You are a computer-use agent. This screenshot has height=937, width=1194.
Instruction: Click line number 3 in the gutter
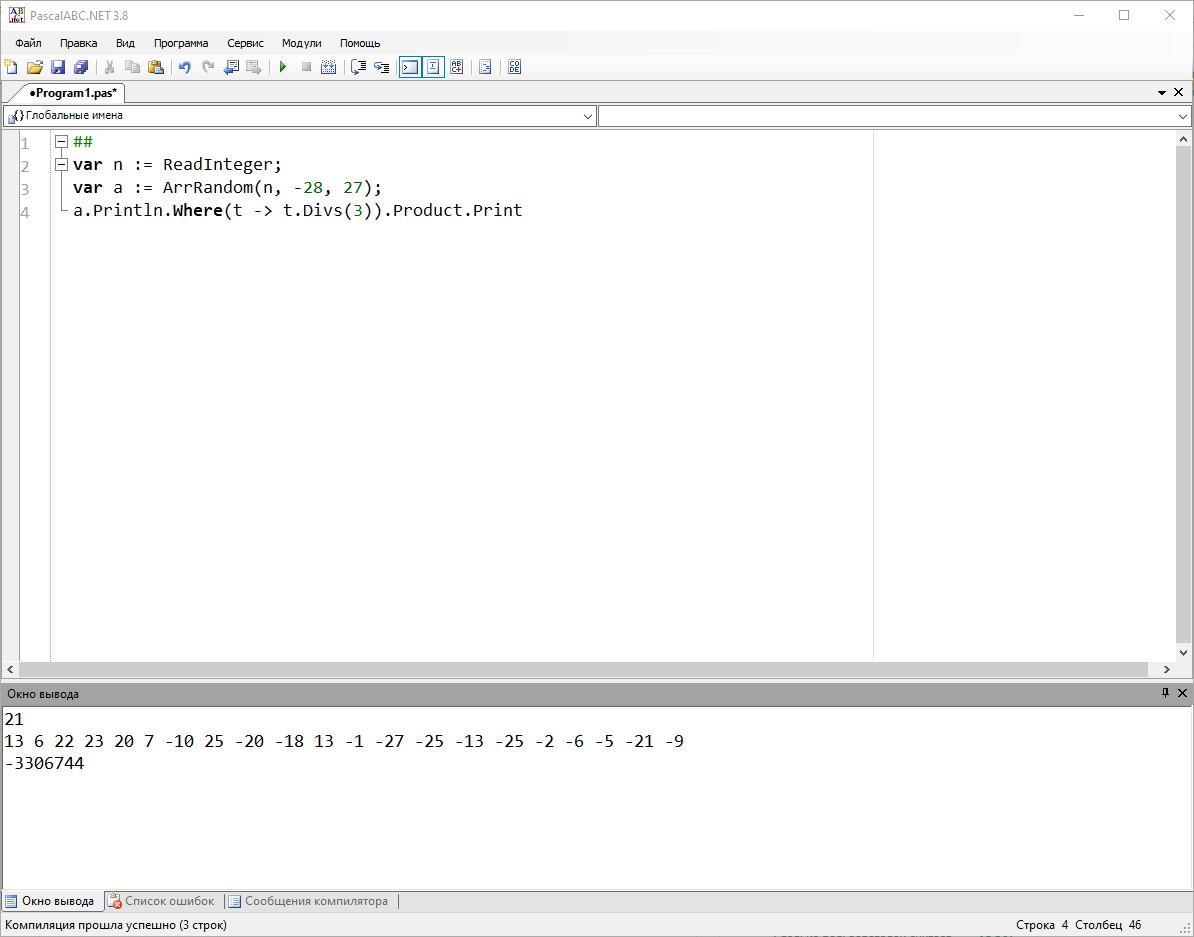pos(25,189)
